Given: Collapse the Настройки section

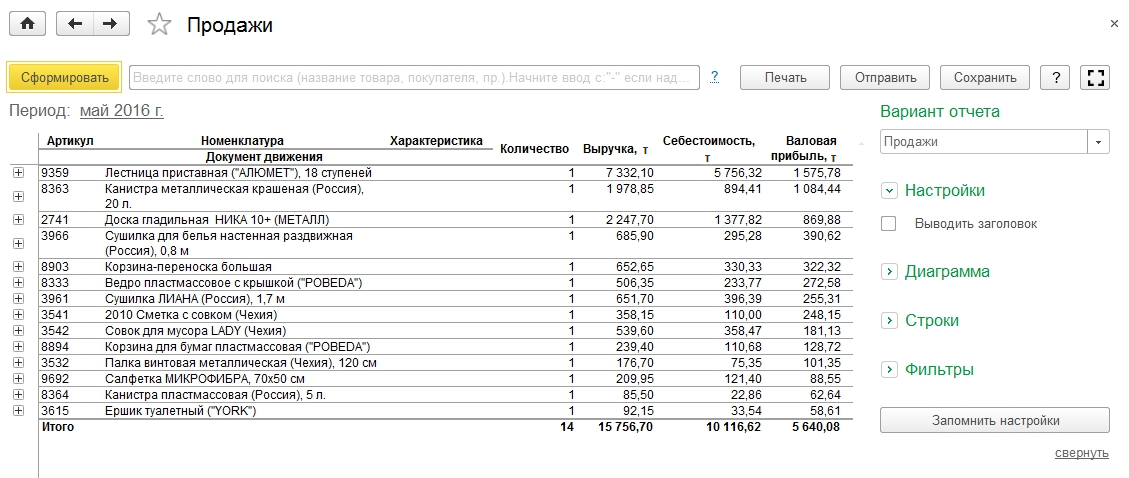Looking at the screenshot, I should coord(890,191).
